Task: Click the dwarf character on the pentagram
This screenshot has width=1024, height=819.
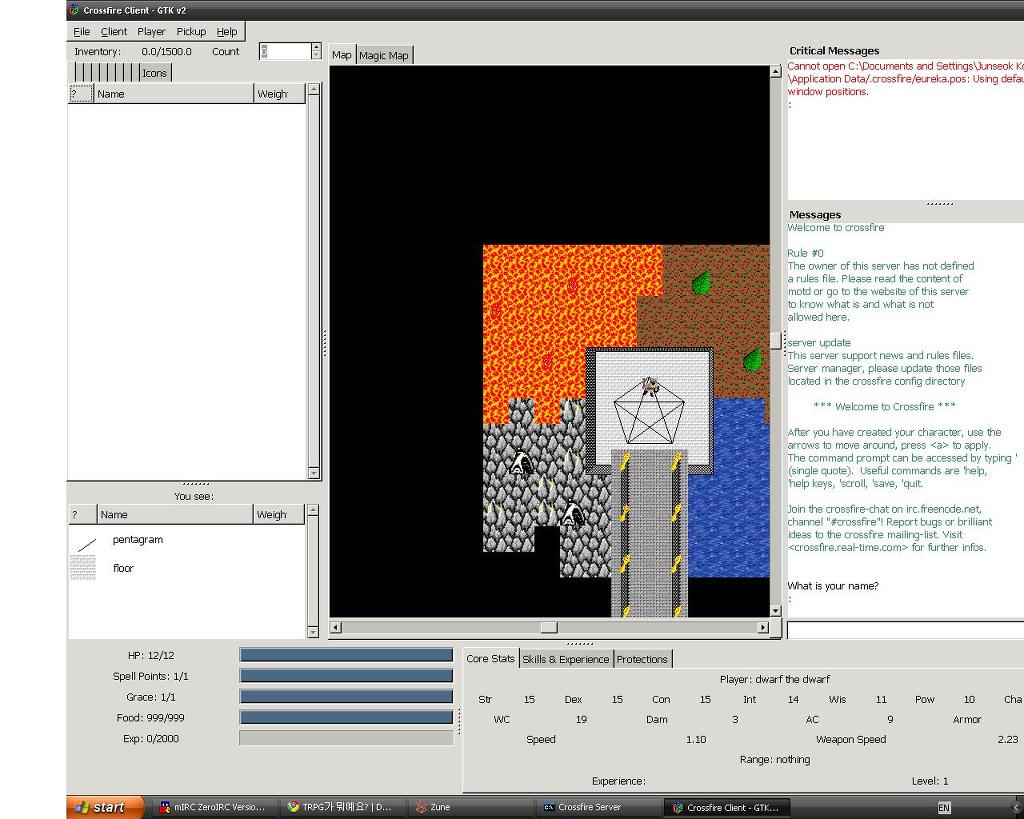Action: pyautogui.click(x=649, y=386)
